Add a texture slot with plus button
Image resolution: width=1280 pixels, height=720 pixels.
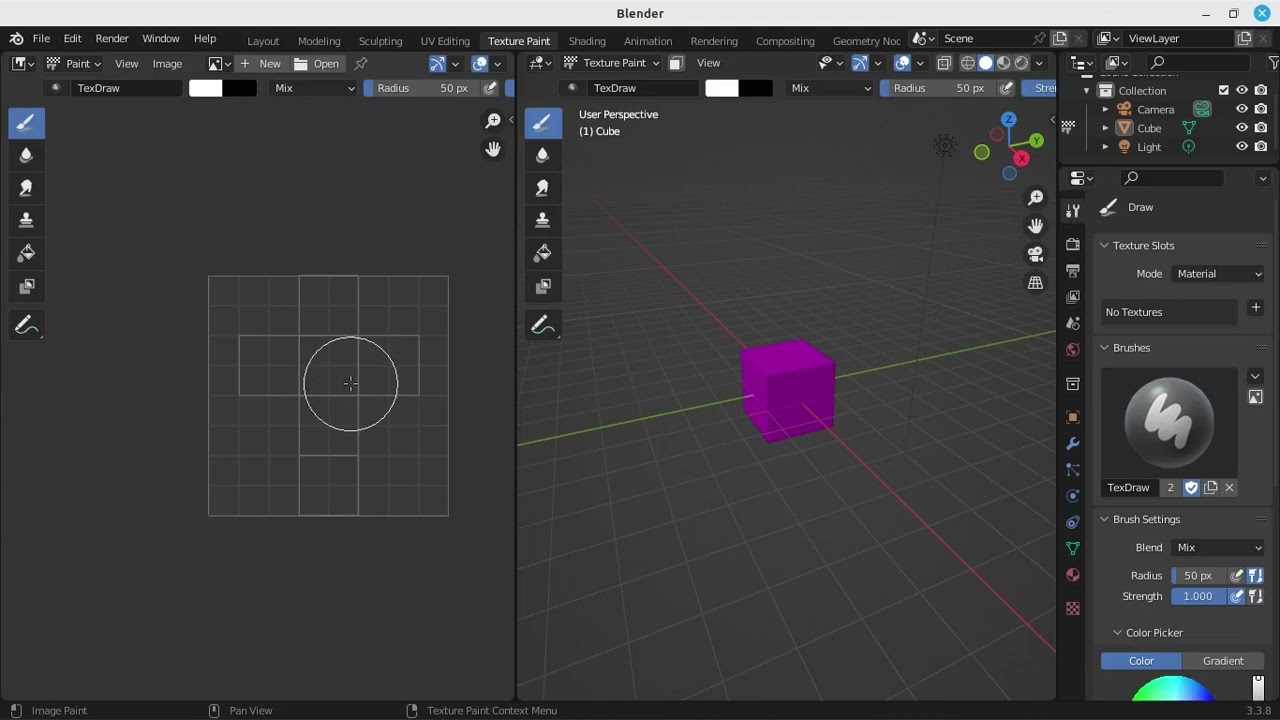tap(1256, 308)
